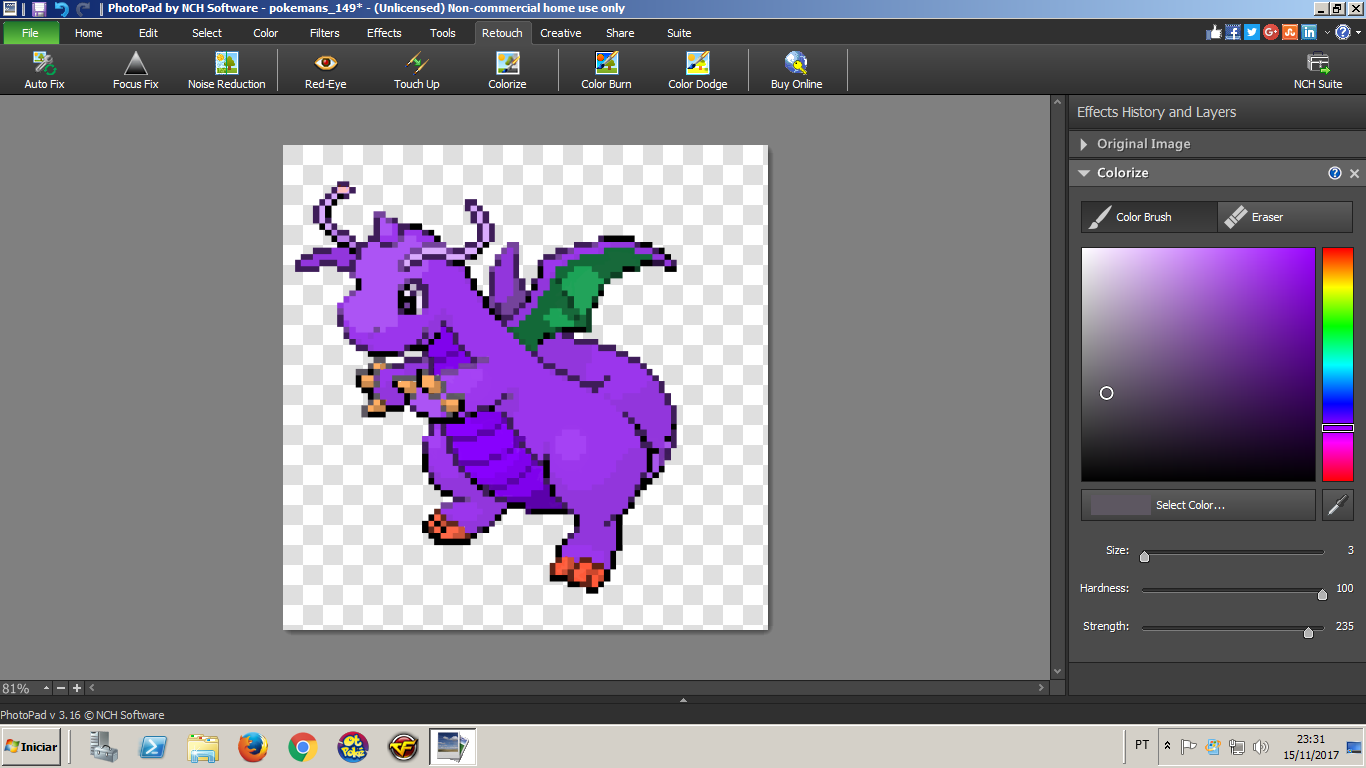
Task: Click the Windows Iniciar start button
Action: click(32, 746)
